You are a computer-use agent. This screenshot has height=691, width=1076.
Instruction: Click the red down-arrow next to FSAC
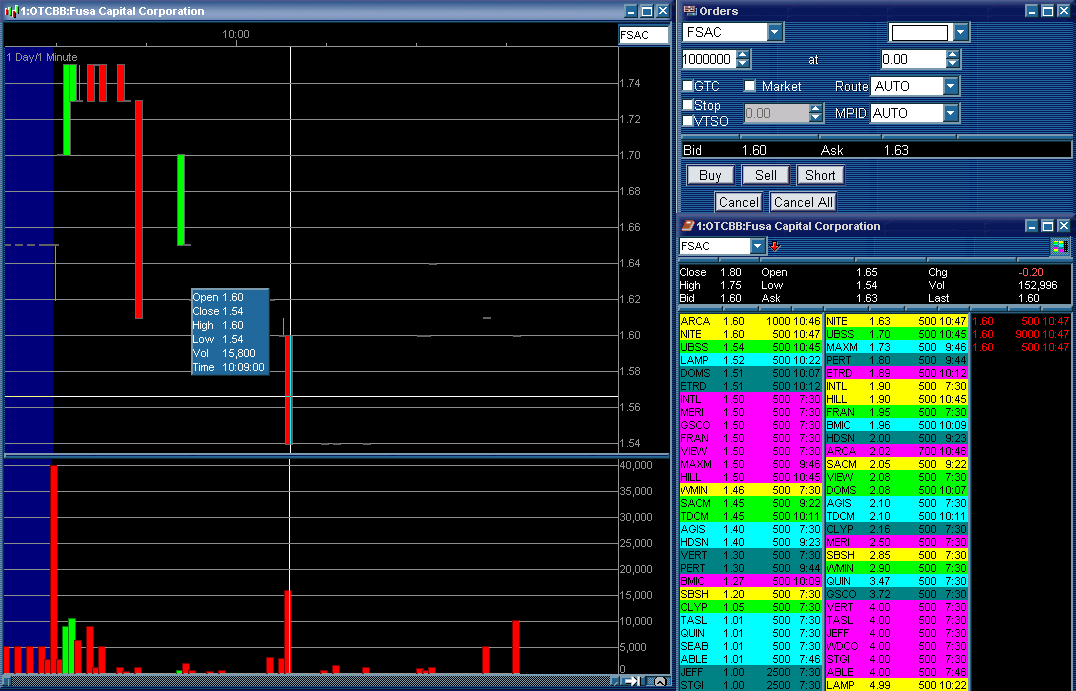click(x=775, y=246)
